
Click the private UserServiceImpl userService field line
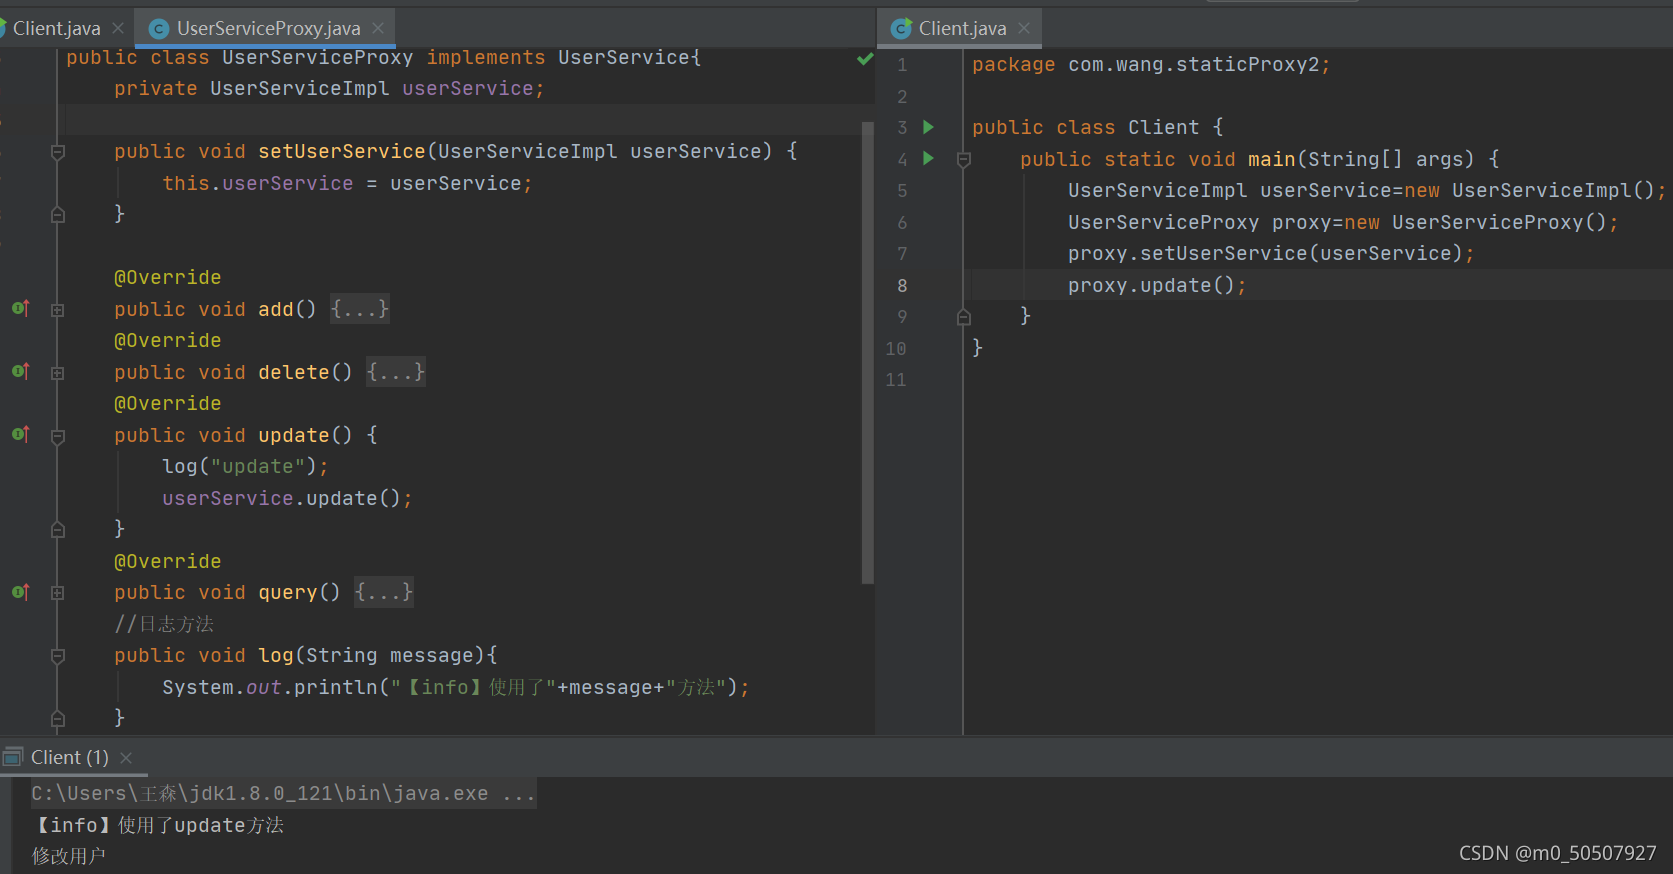pos(329,88)
